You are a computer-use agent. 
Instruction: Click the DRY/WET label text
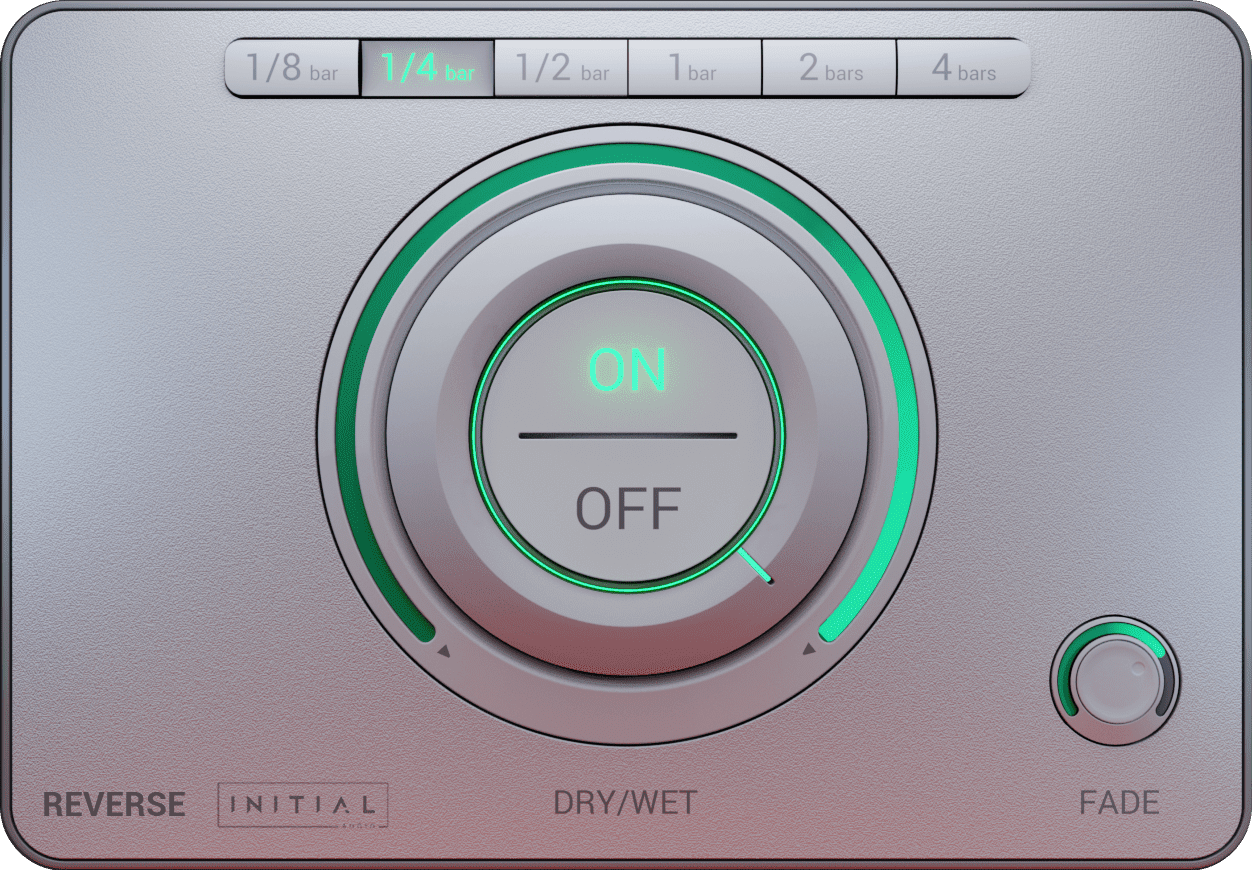[x=625, y=803]
